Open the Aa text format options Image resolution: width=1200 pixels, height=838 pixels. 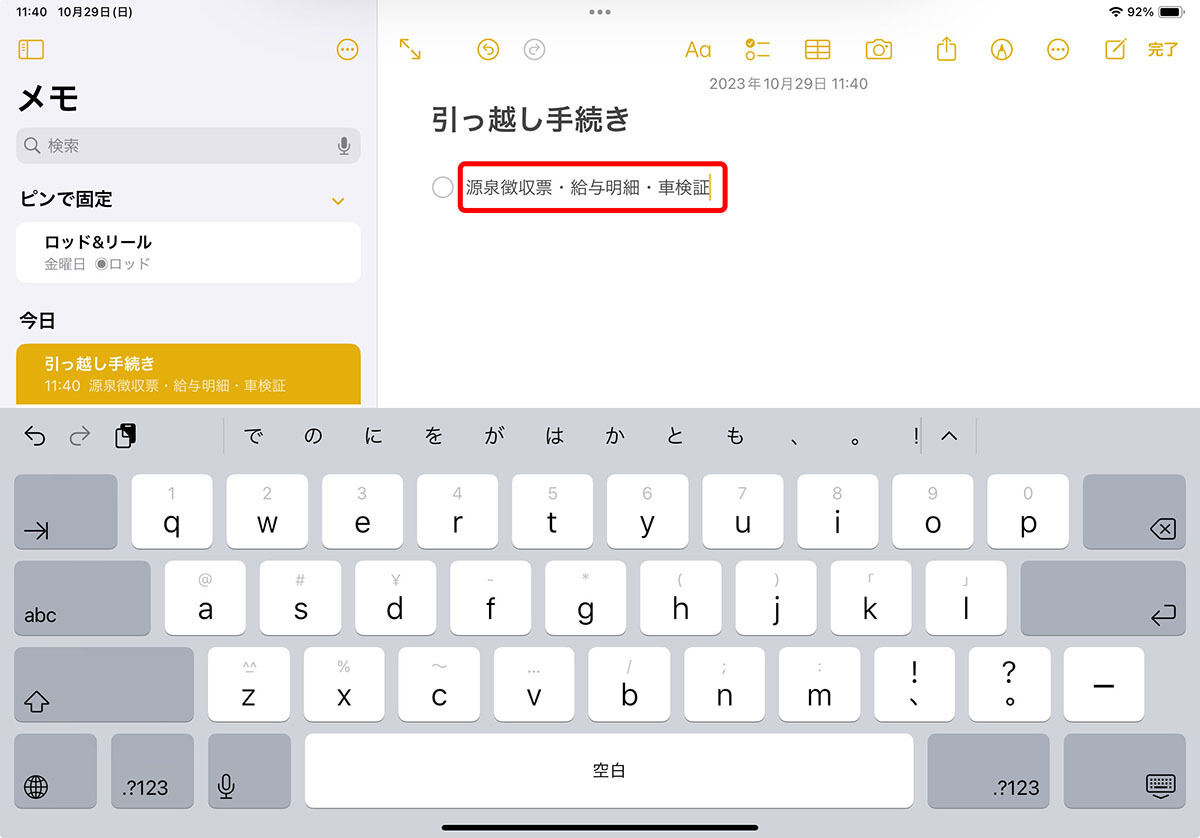698,49
